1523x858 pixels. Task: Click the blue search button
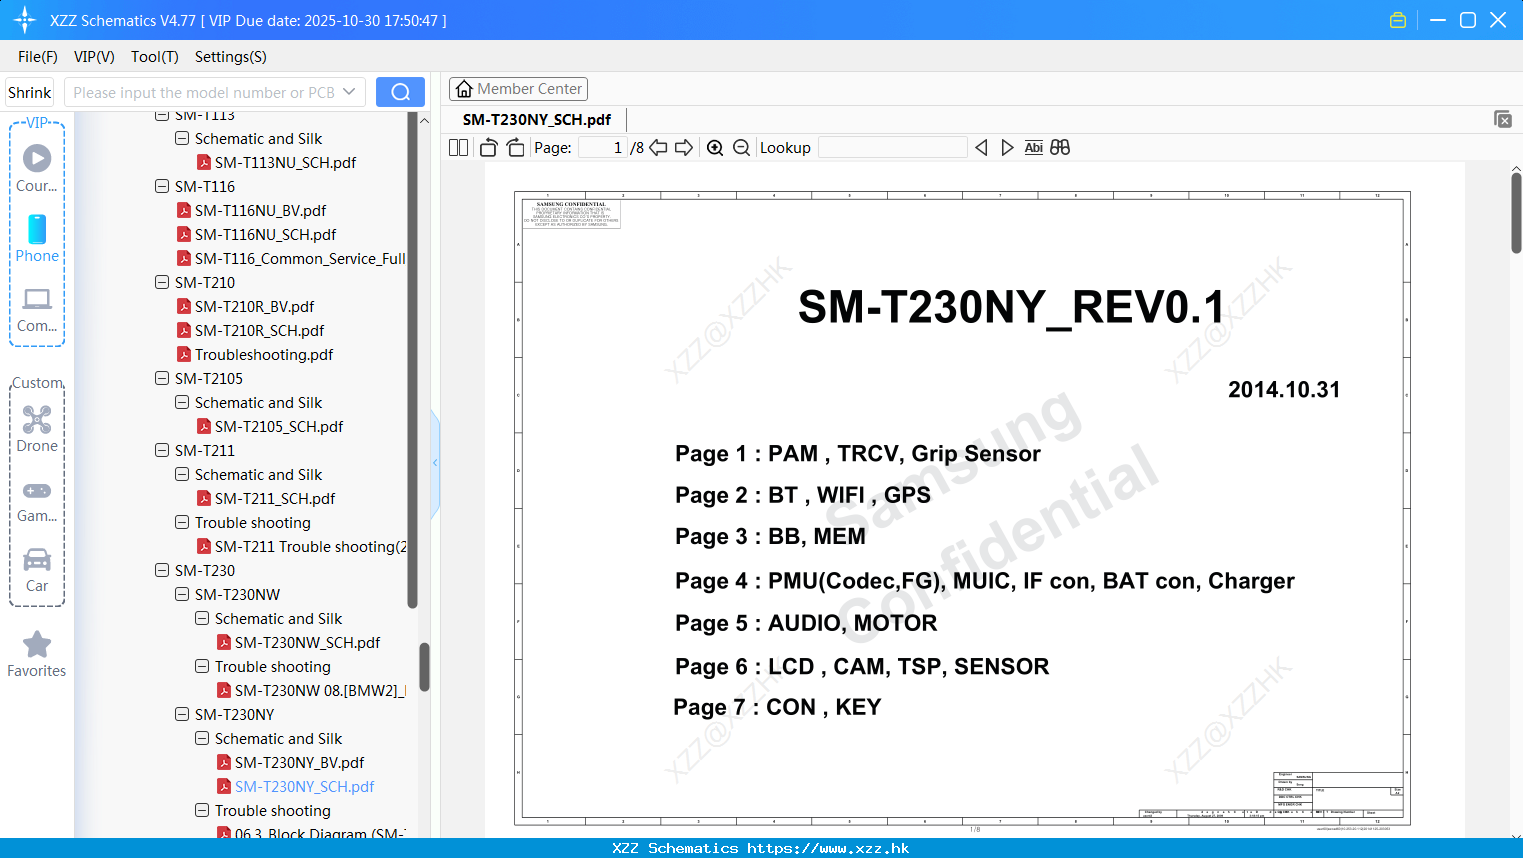tap(400, 92)
